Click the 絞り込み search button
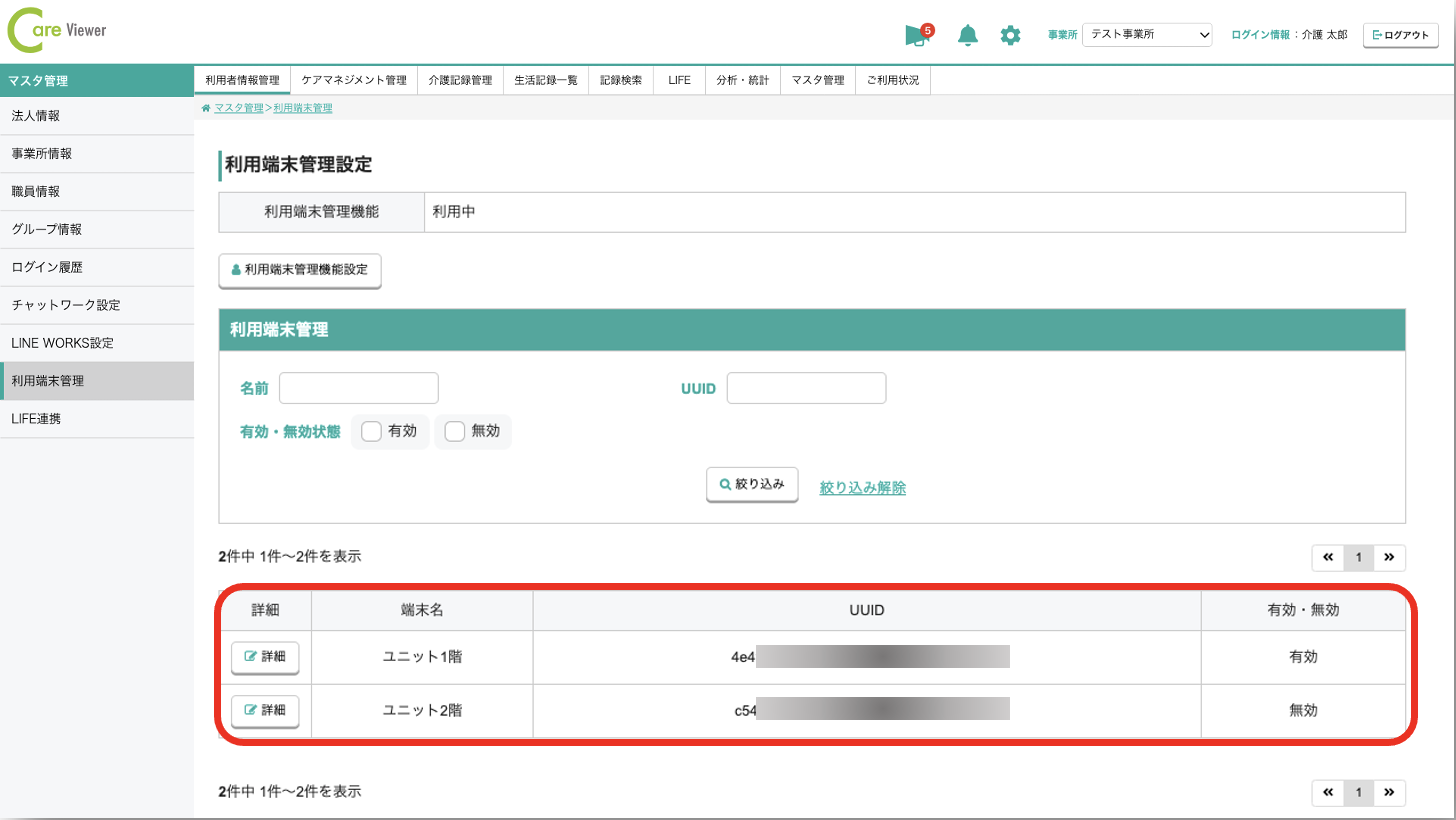 pos(752,484)
